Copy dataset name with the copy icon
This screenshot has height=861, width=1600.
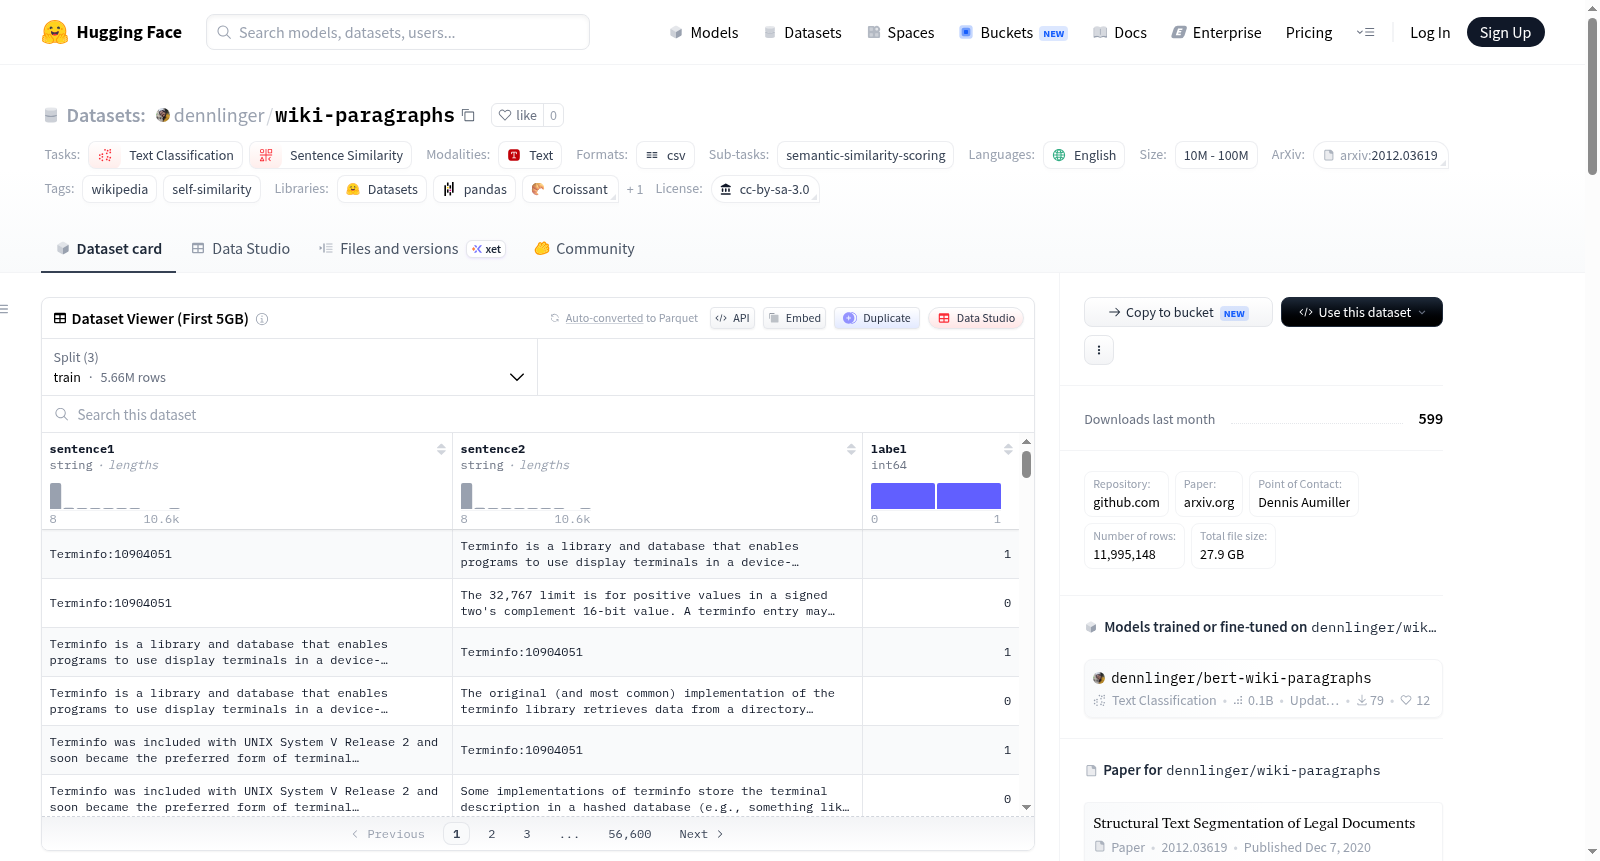tap(468, 115)
